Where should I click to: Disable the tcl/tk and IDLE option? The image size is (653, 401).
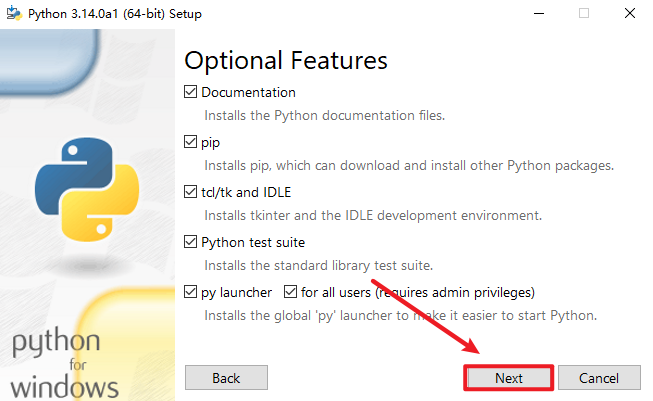(x=192, y=192)
